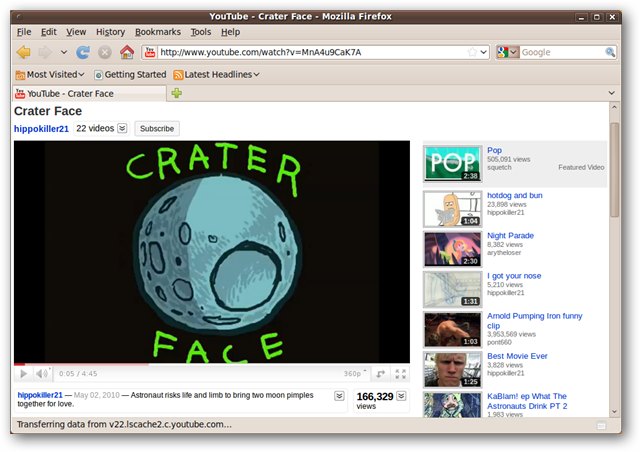
Task: Click the status bar icon at bottom right
Action: pyautogui.click(x=601, y=425)
